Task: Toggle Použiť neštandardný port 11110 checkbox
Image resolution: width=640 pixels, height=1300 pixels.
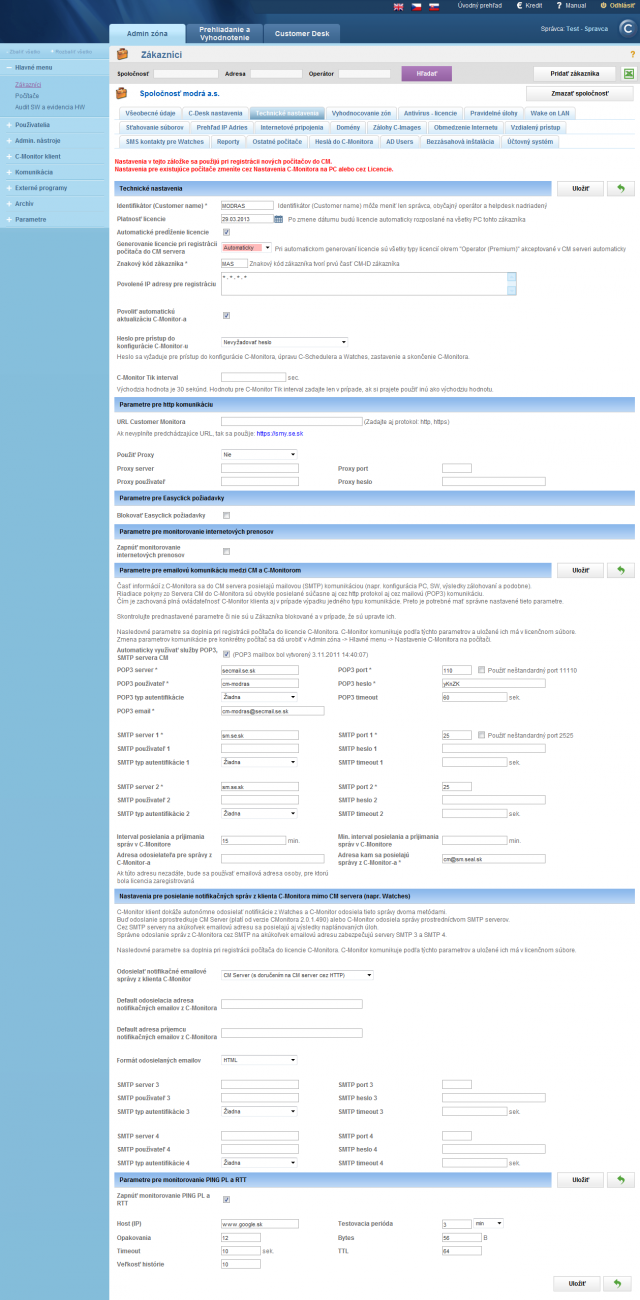Action: coord(482,669)
